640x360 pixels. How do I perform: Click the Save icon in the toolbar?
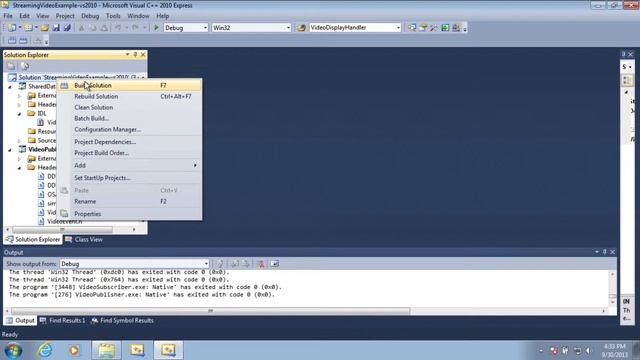pyautogui.click(x=56, y=28)
